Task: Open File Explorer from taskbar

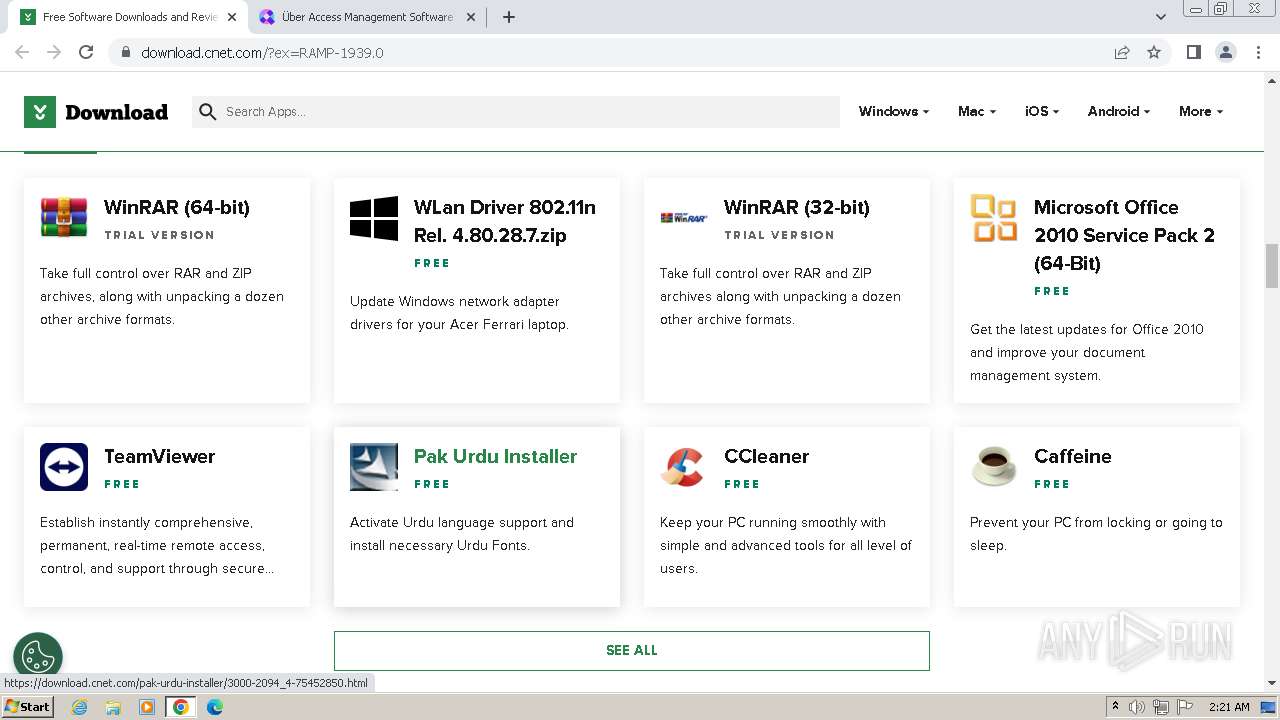Action: tap(113, 707)
